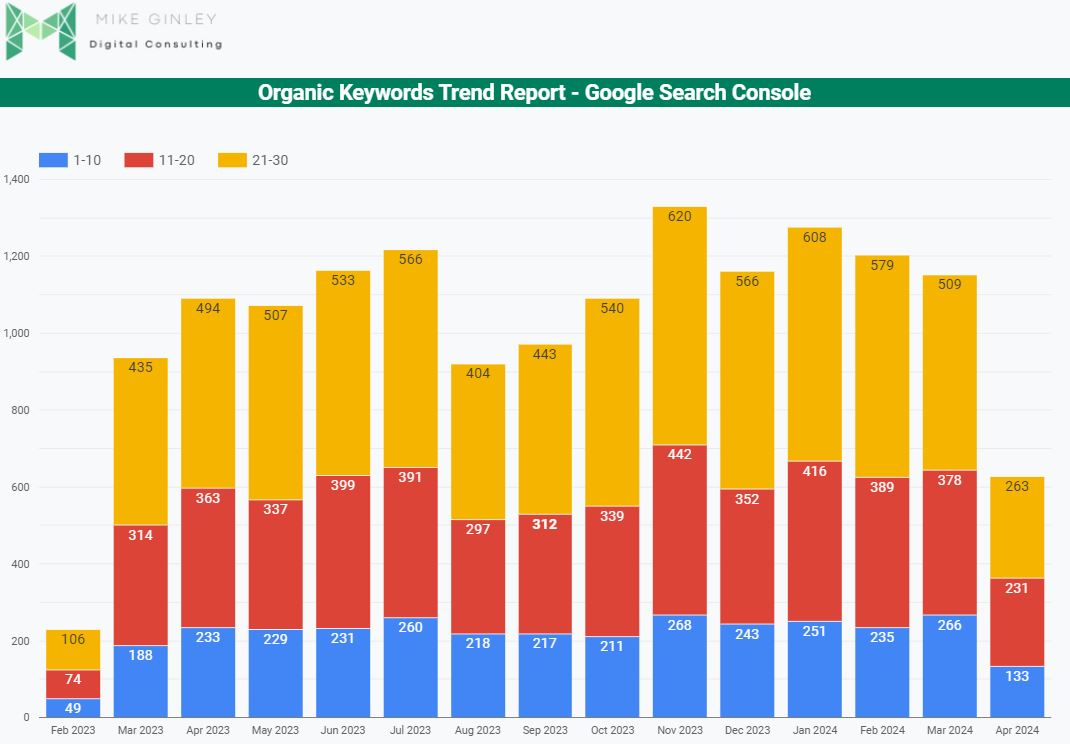Image resolution: width=1070 pixels, height=744 pixels.
Task: Click the Dec 2023 blue segment labeled 243
Action: point(748,671)
